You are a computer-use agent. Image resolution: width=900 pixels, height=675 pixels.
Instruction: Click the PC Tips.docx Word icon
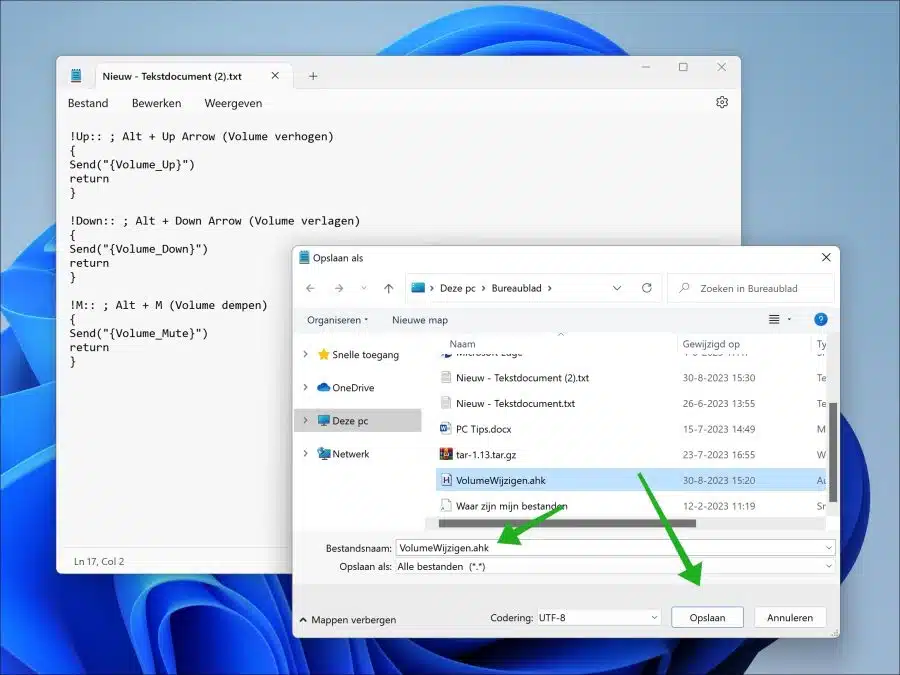445,429
